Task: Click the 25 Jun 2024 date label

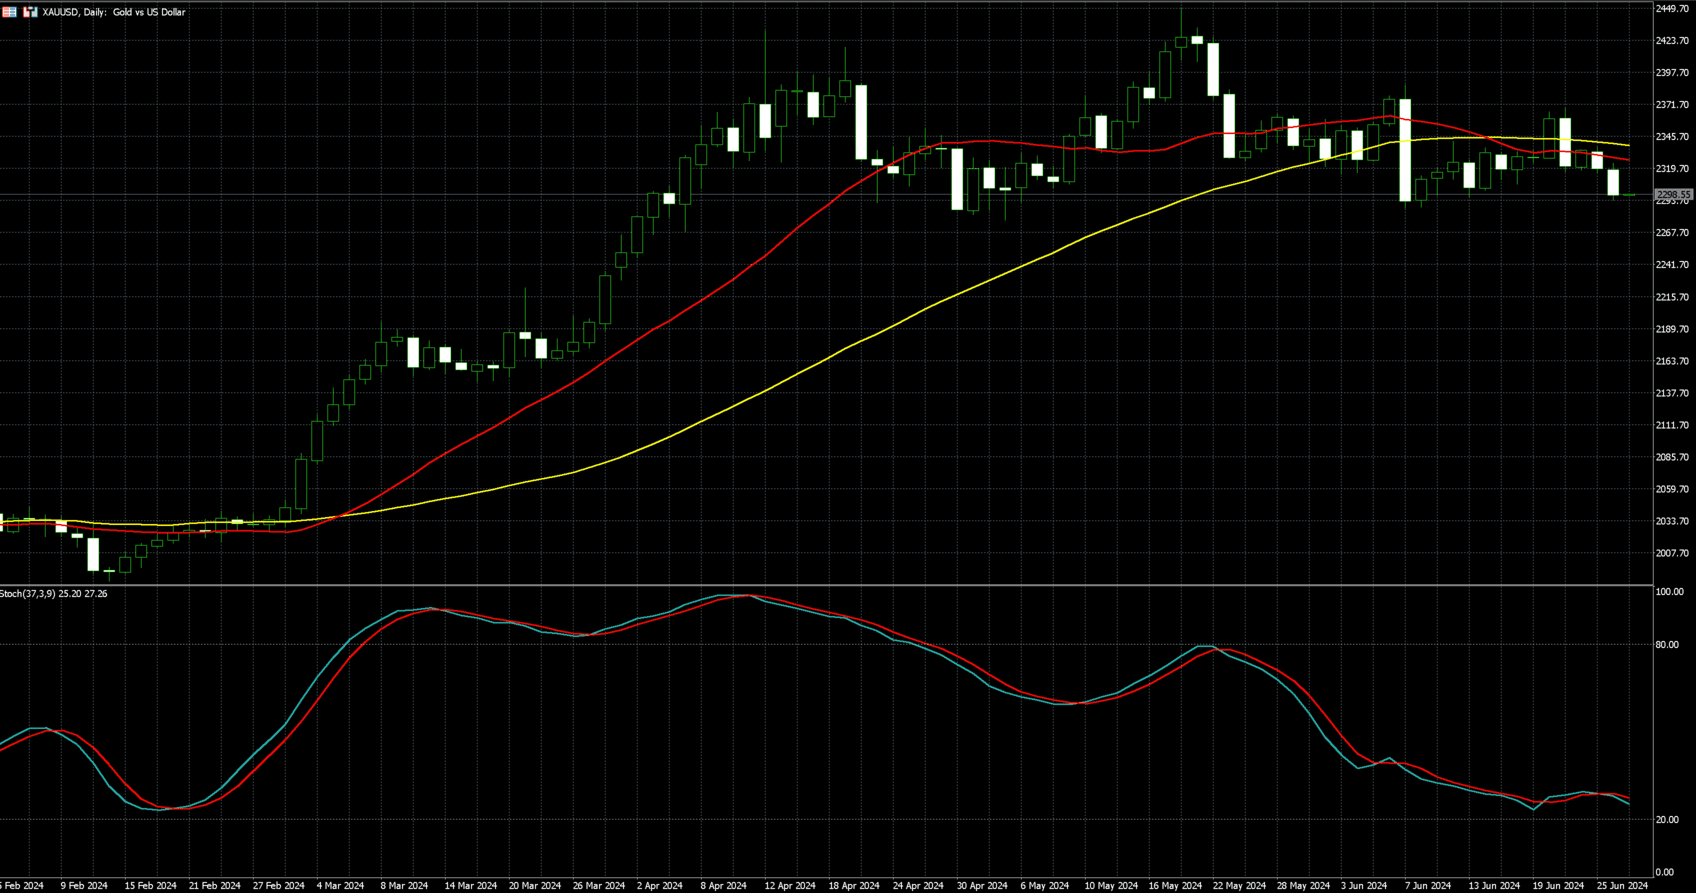Action: pos(1622,886)
